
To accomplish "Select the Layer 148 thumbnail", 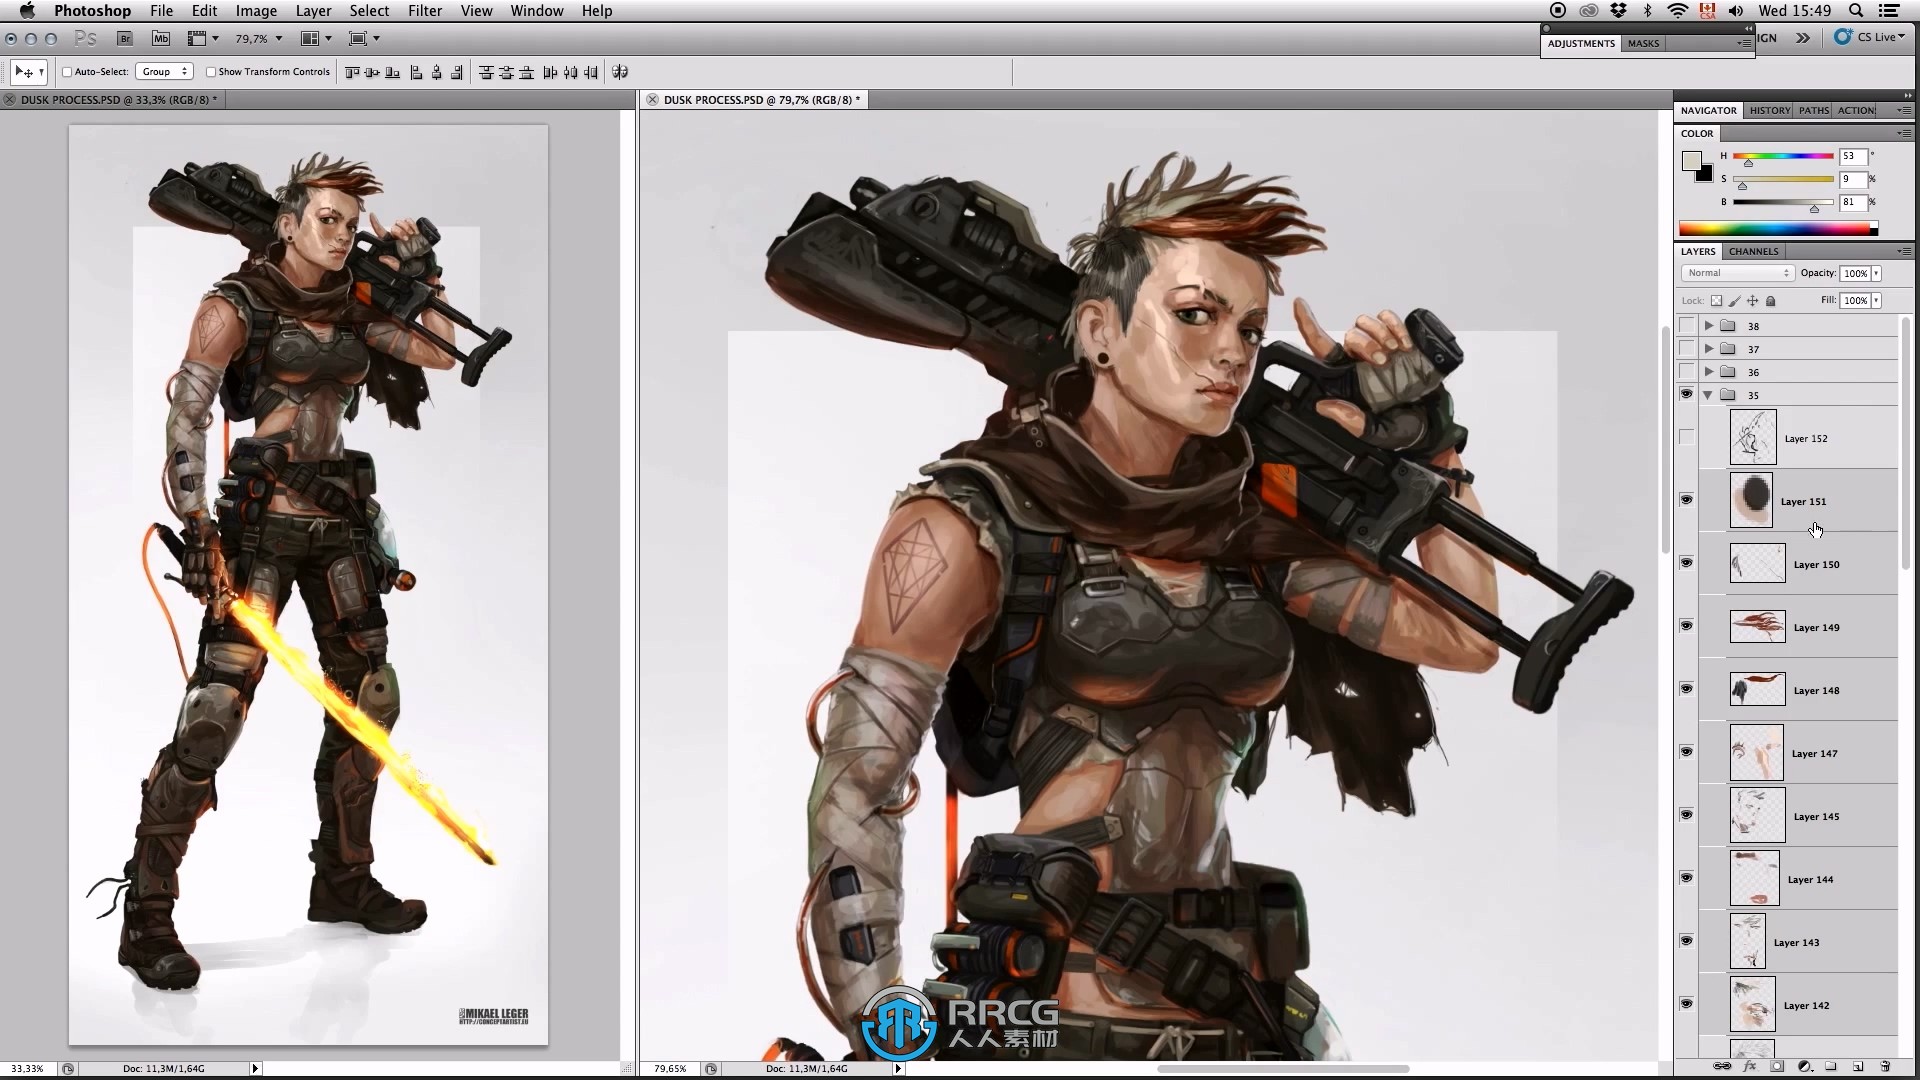I will 1757,690.
